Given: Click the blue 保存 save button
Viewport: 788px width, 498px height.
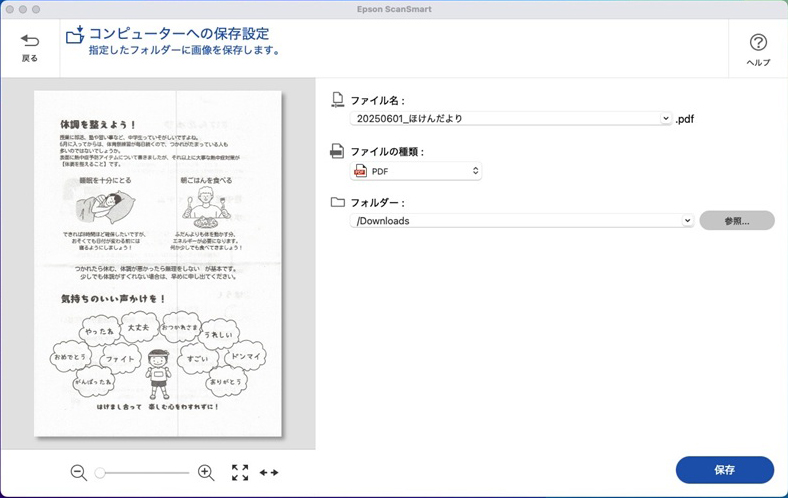Looking at the screenshot, I should [x=725, y=470].
